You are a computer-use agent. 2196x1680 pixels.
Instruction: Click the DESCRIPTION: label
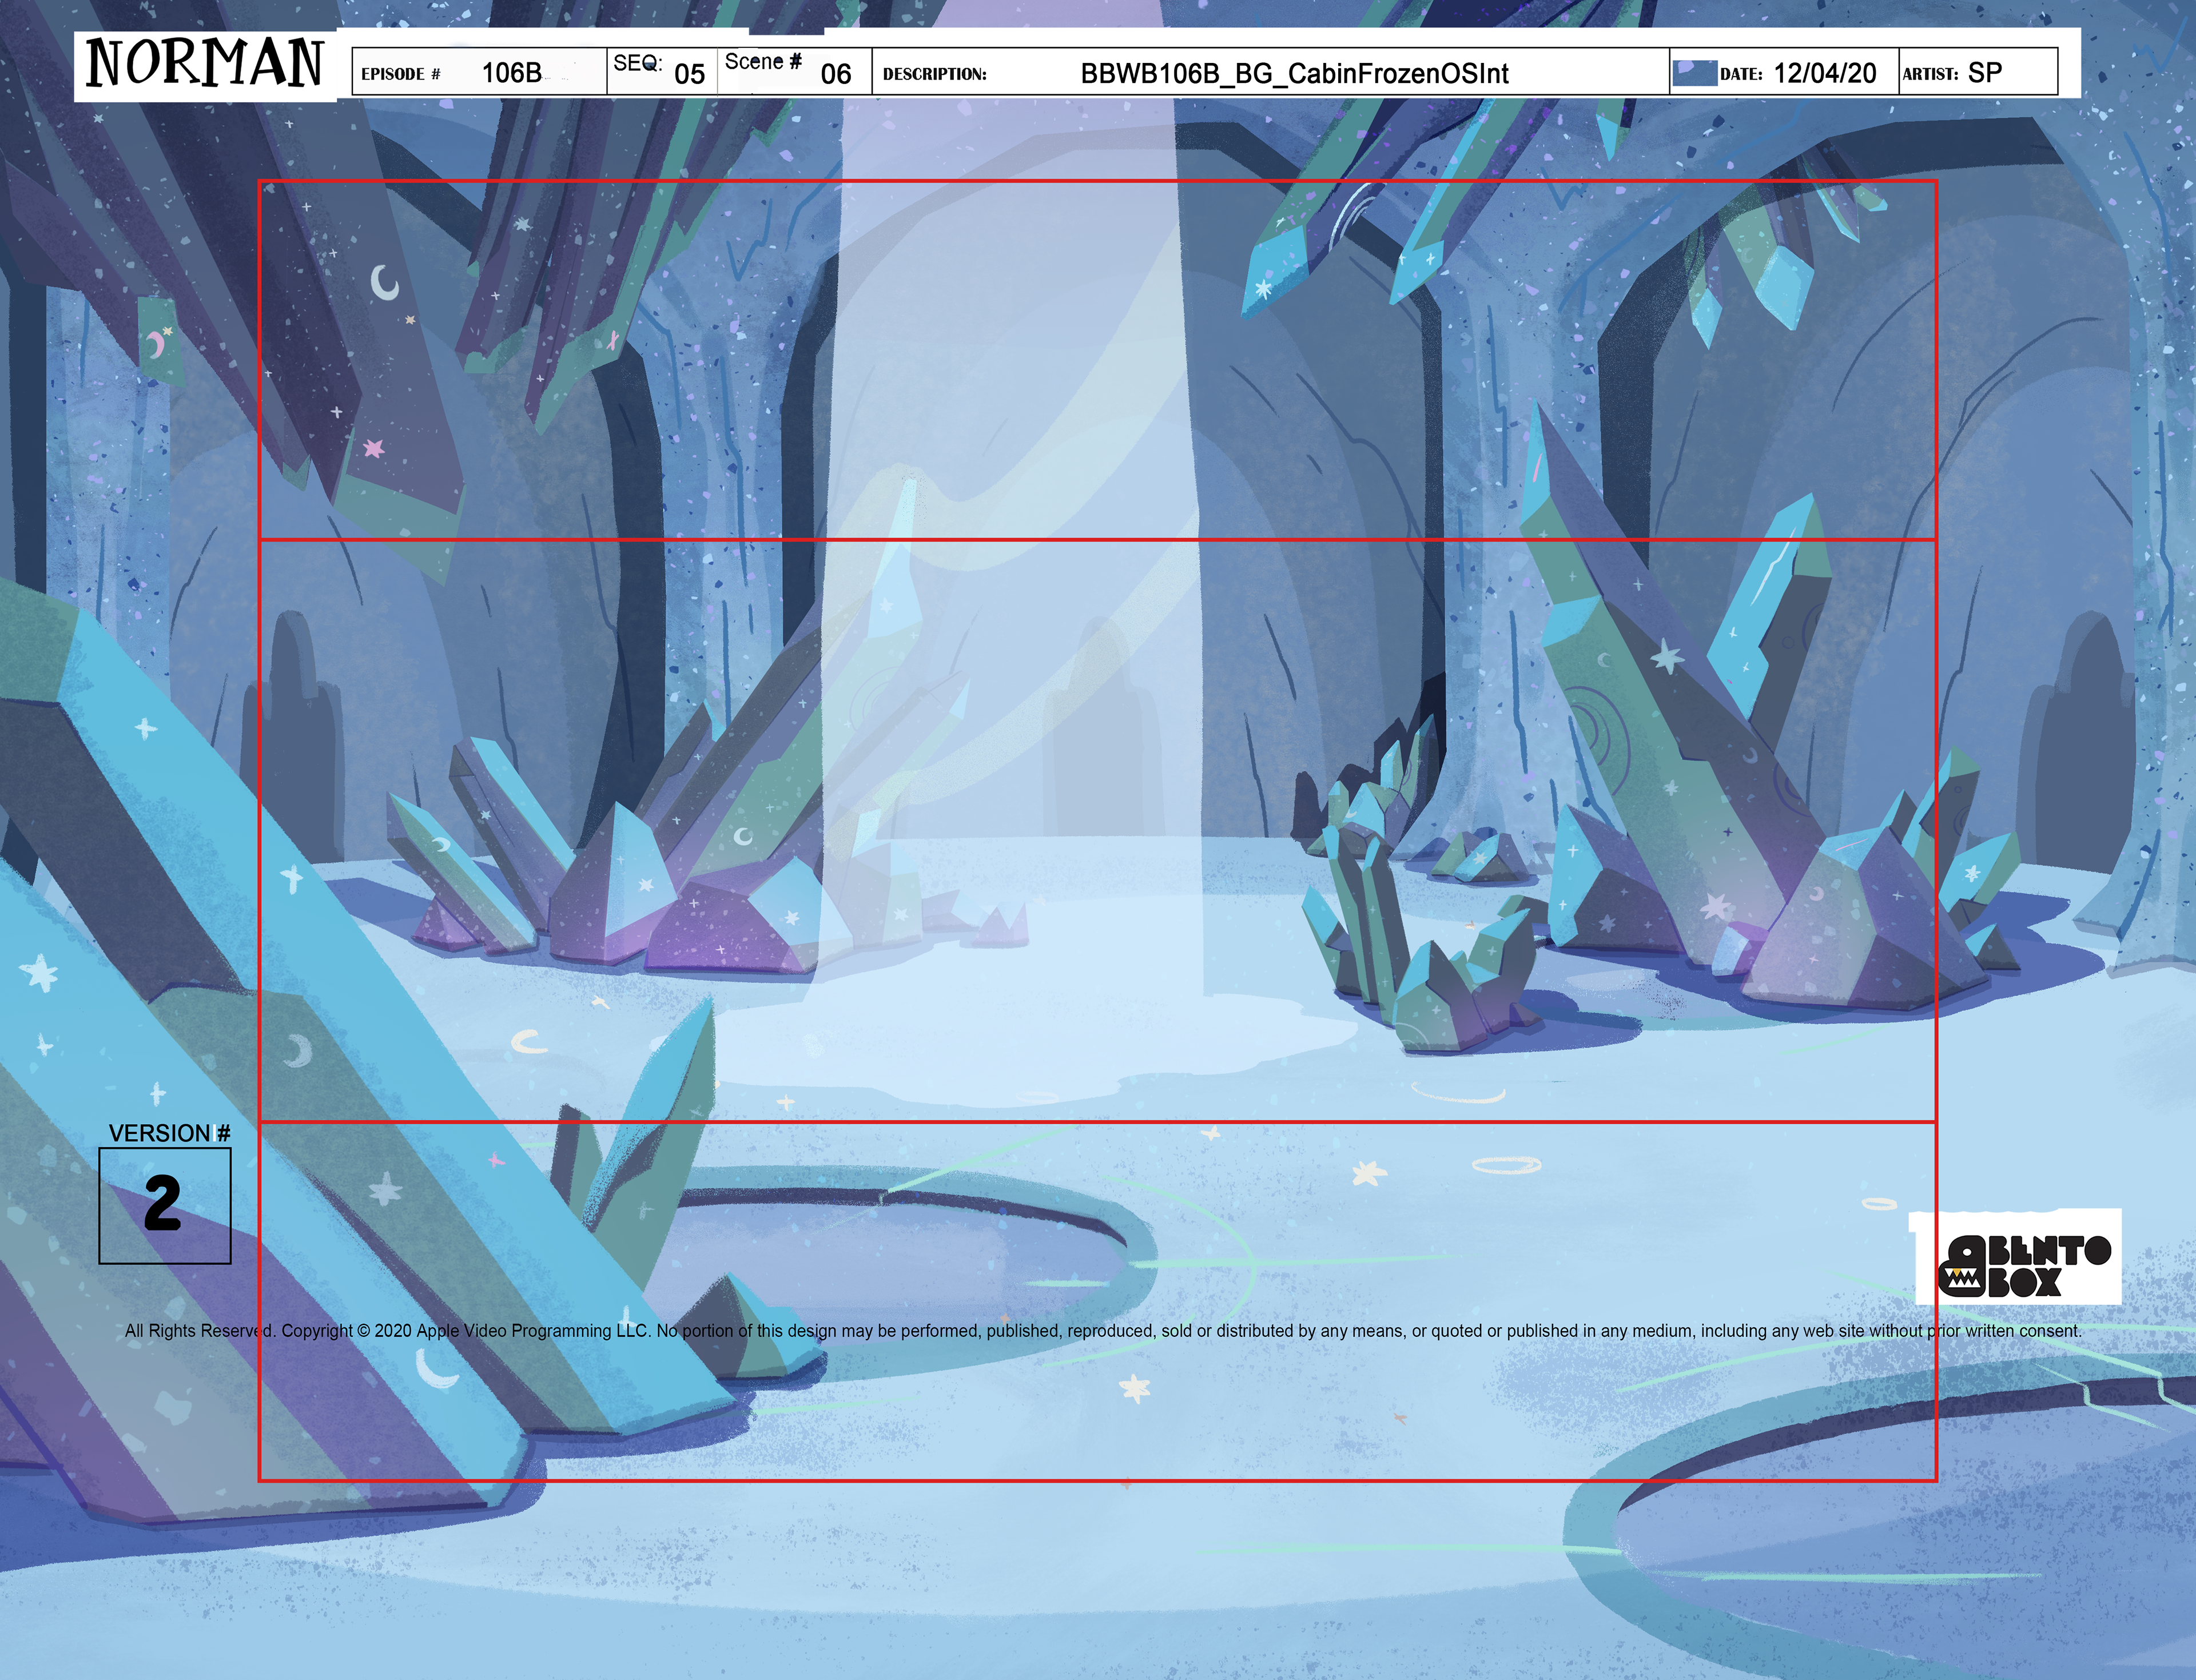pos(934,74)
